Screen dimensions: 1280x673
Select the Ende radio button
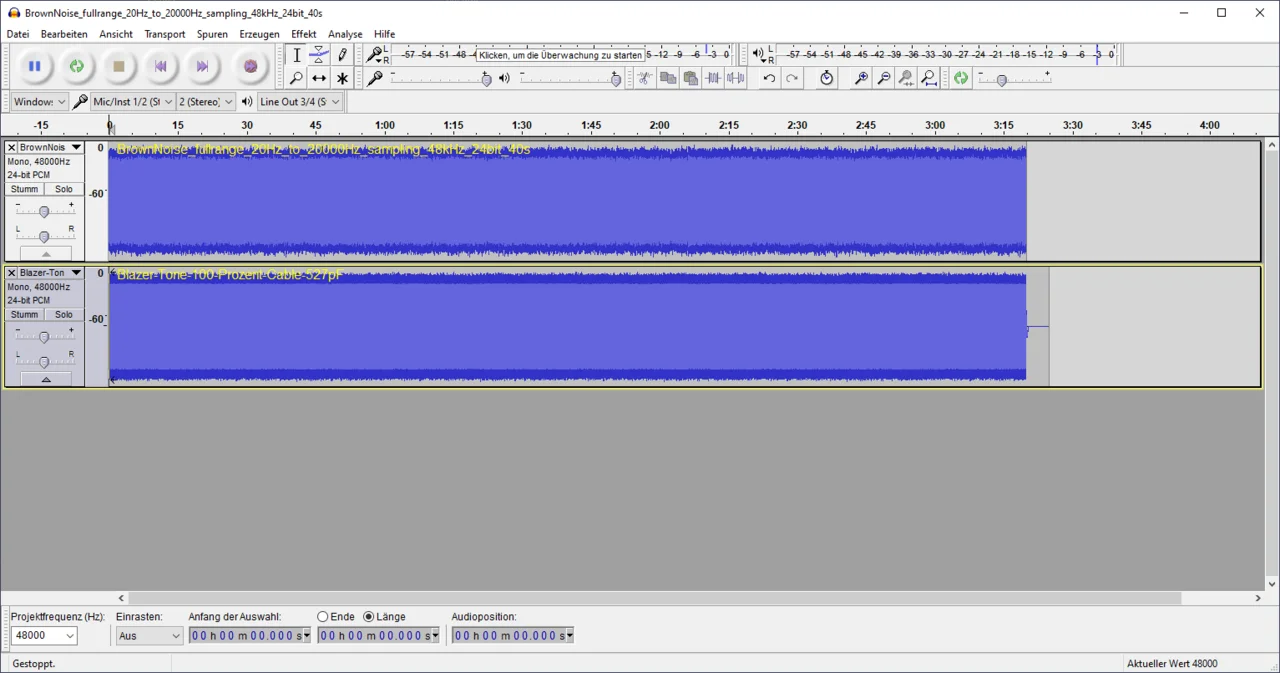pyautogui.click(x=323, y=617)
